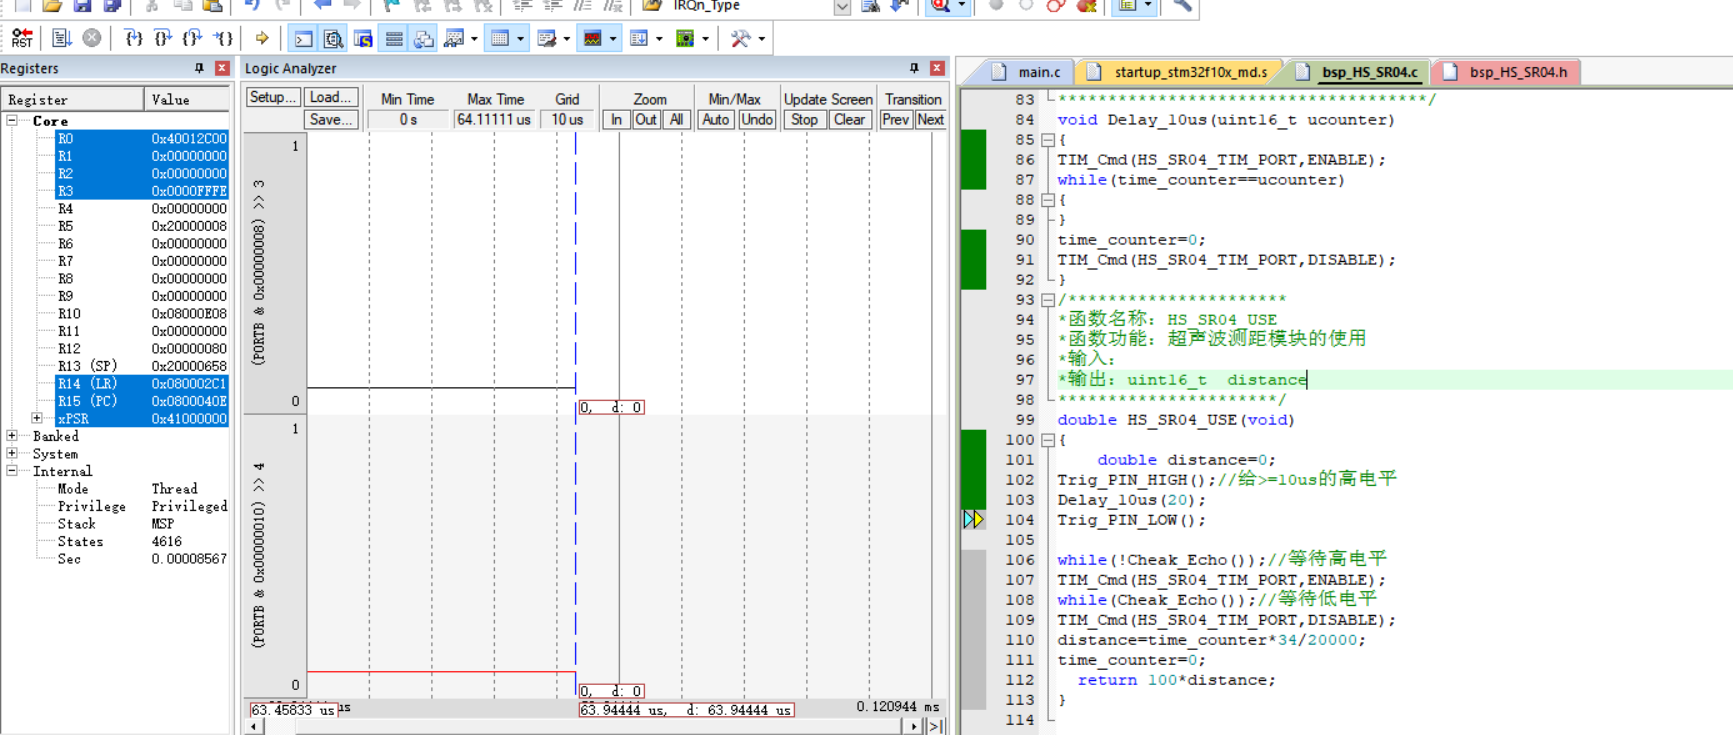Click Zoom Out button
The height and width of the screenshot is (735, 1733).
[x=646, y=119]
